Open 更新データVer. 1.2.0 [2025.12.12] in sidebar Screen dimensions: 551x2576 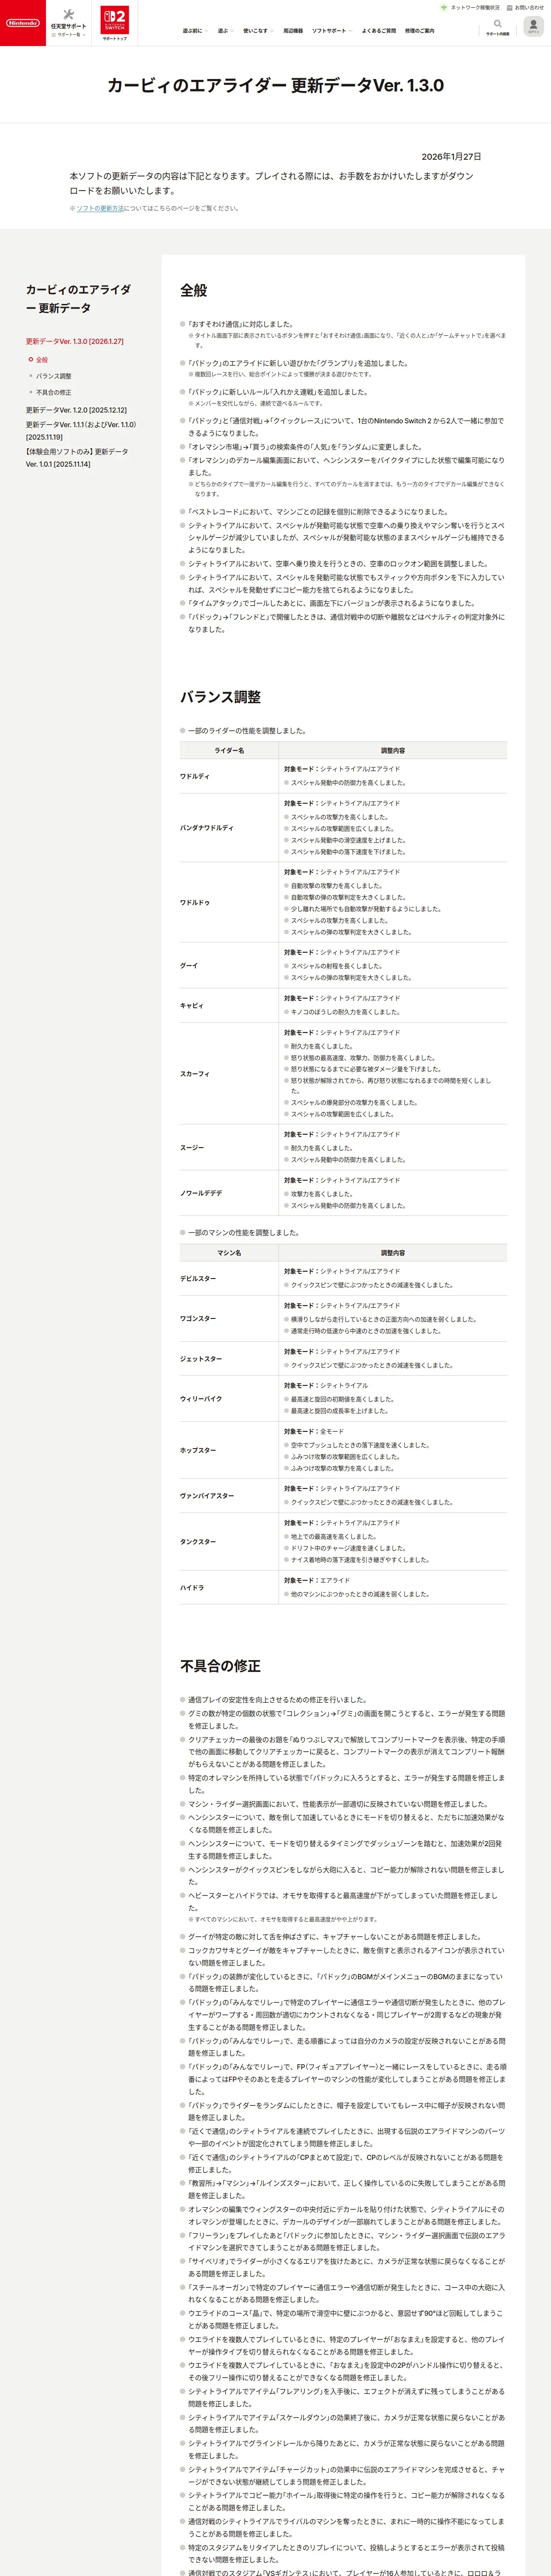[x=76, y=410]
